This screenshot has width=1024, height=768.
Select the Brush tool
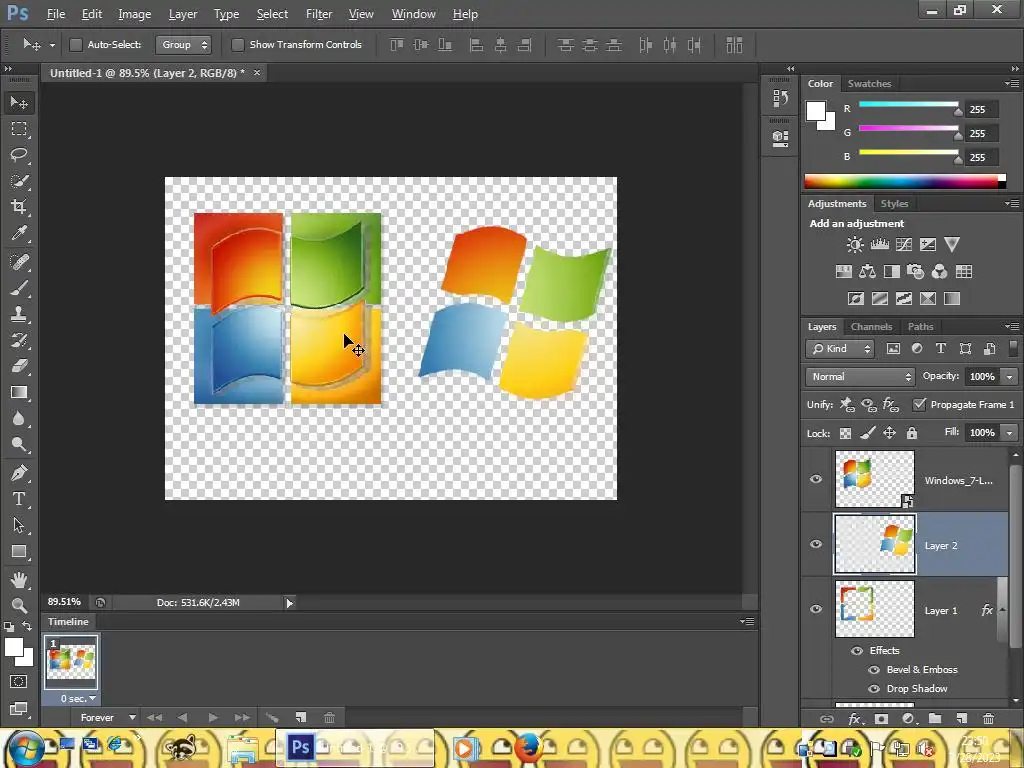[19, 288]
